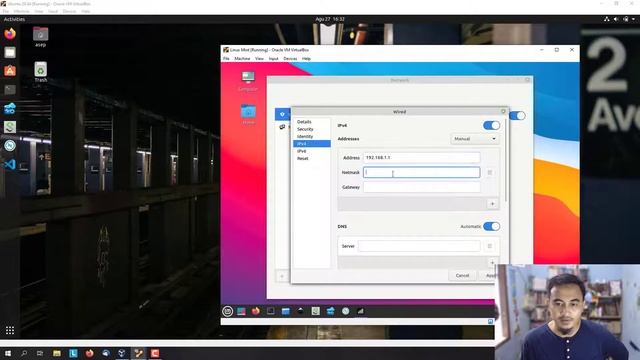The height and width of the screenshot is (360, 640).
Task: Select Reset in Wired sidebar
Action: 302,158
